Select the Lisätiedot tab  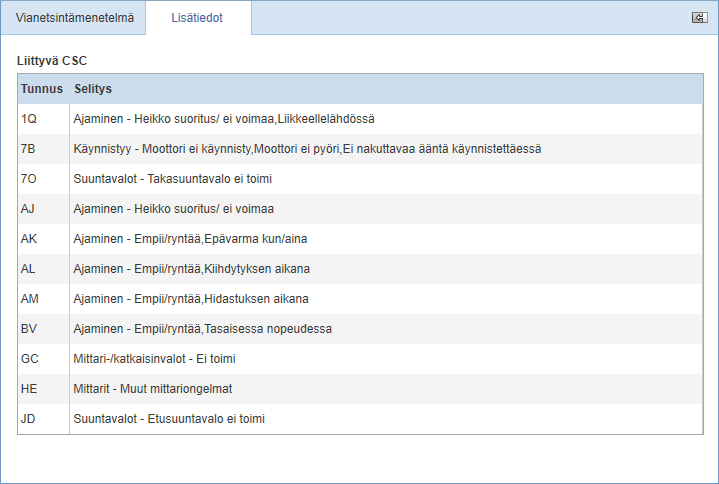pyautogui.click(x=197, y=18)
